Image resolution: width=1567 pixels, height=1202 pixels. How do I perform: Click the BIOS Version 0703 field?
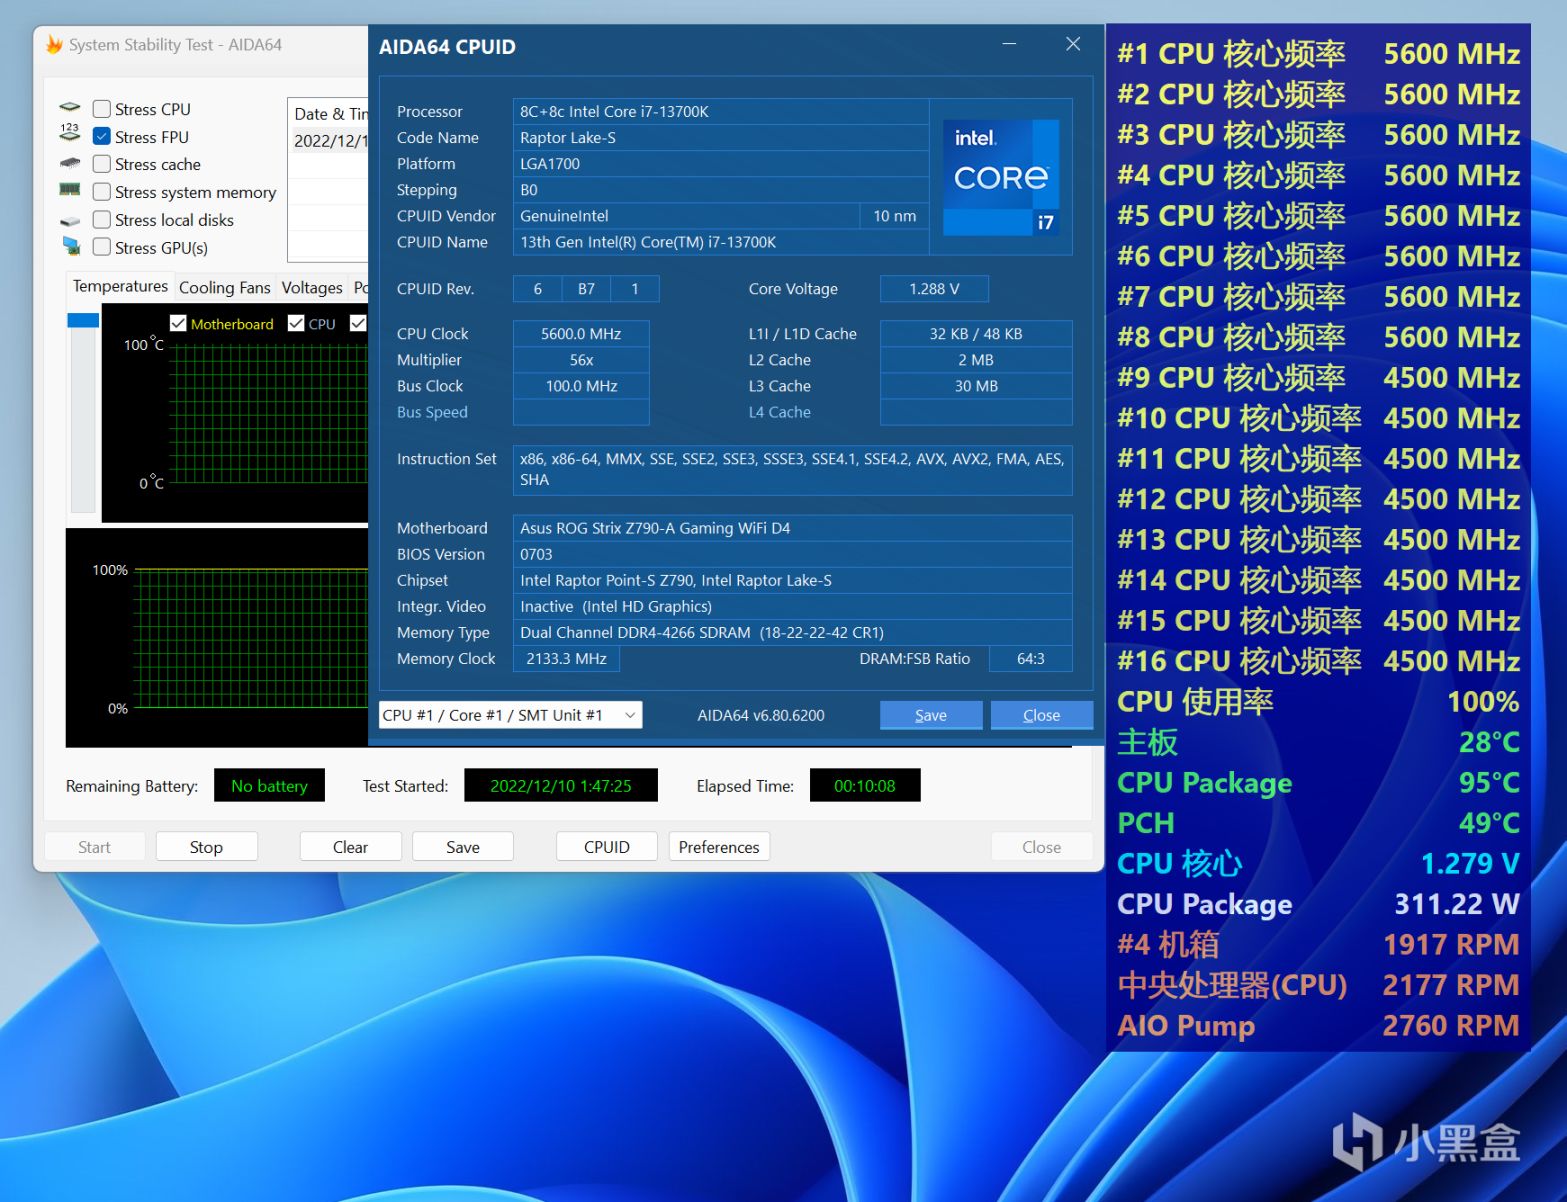(792, 554)
